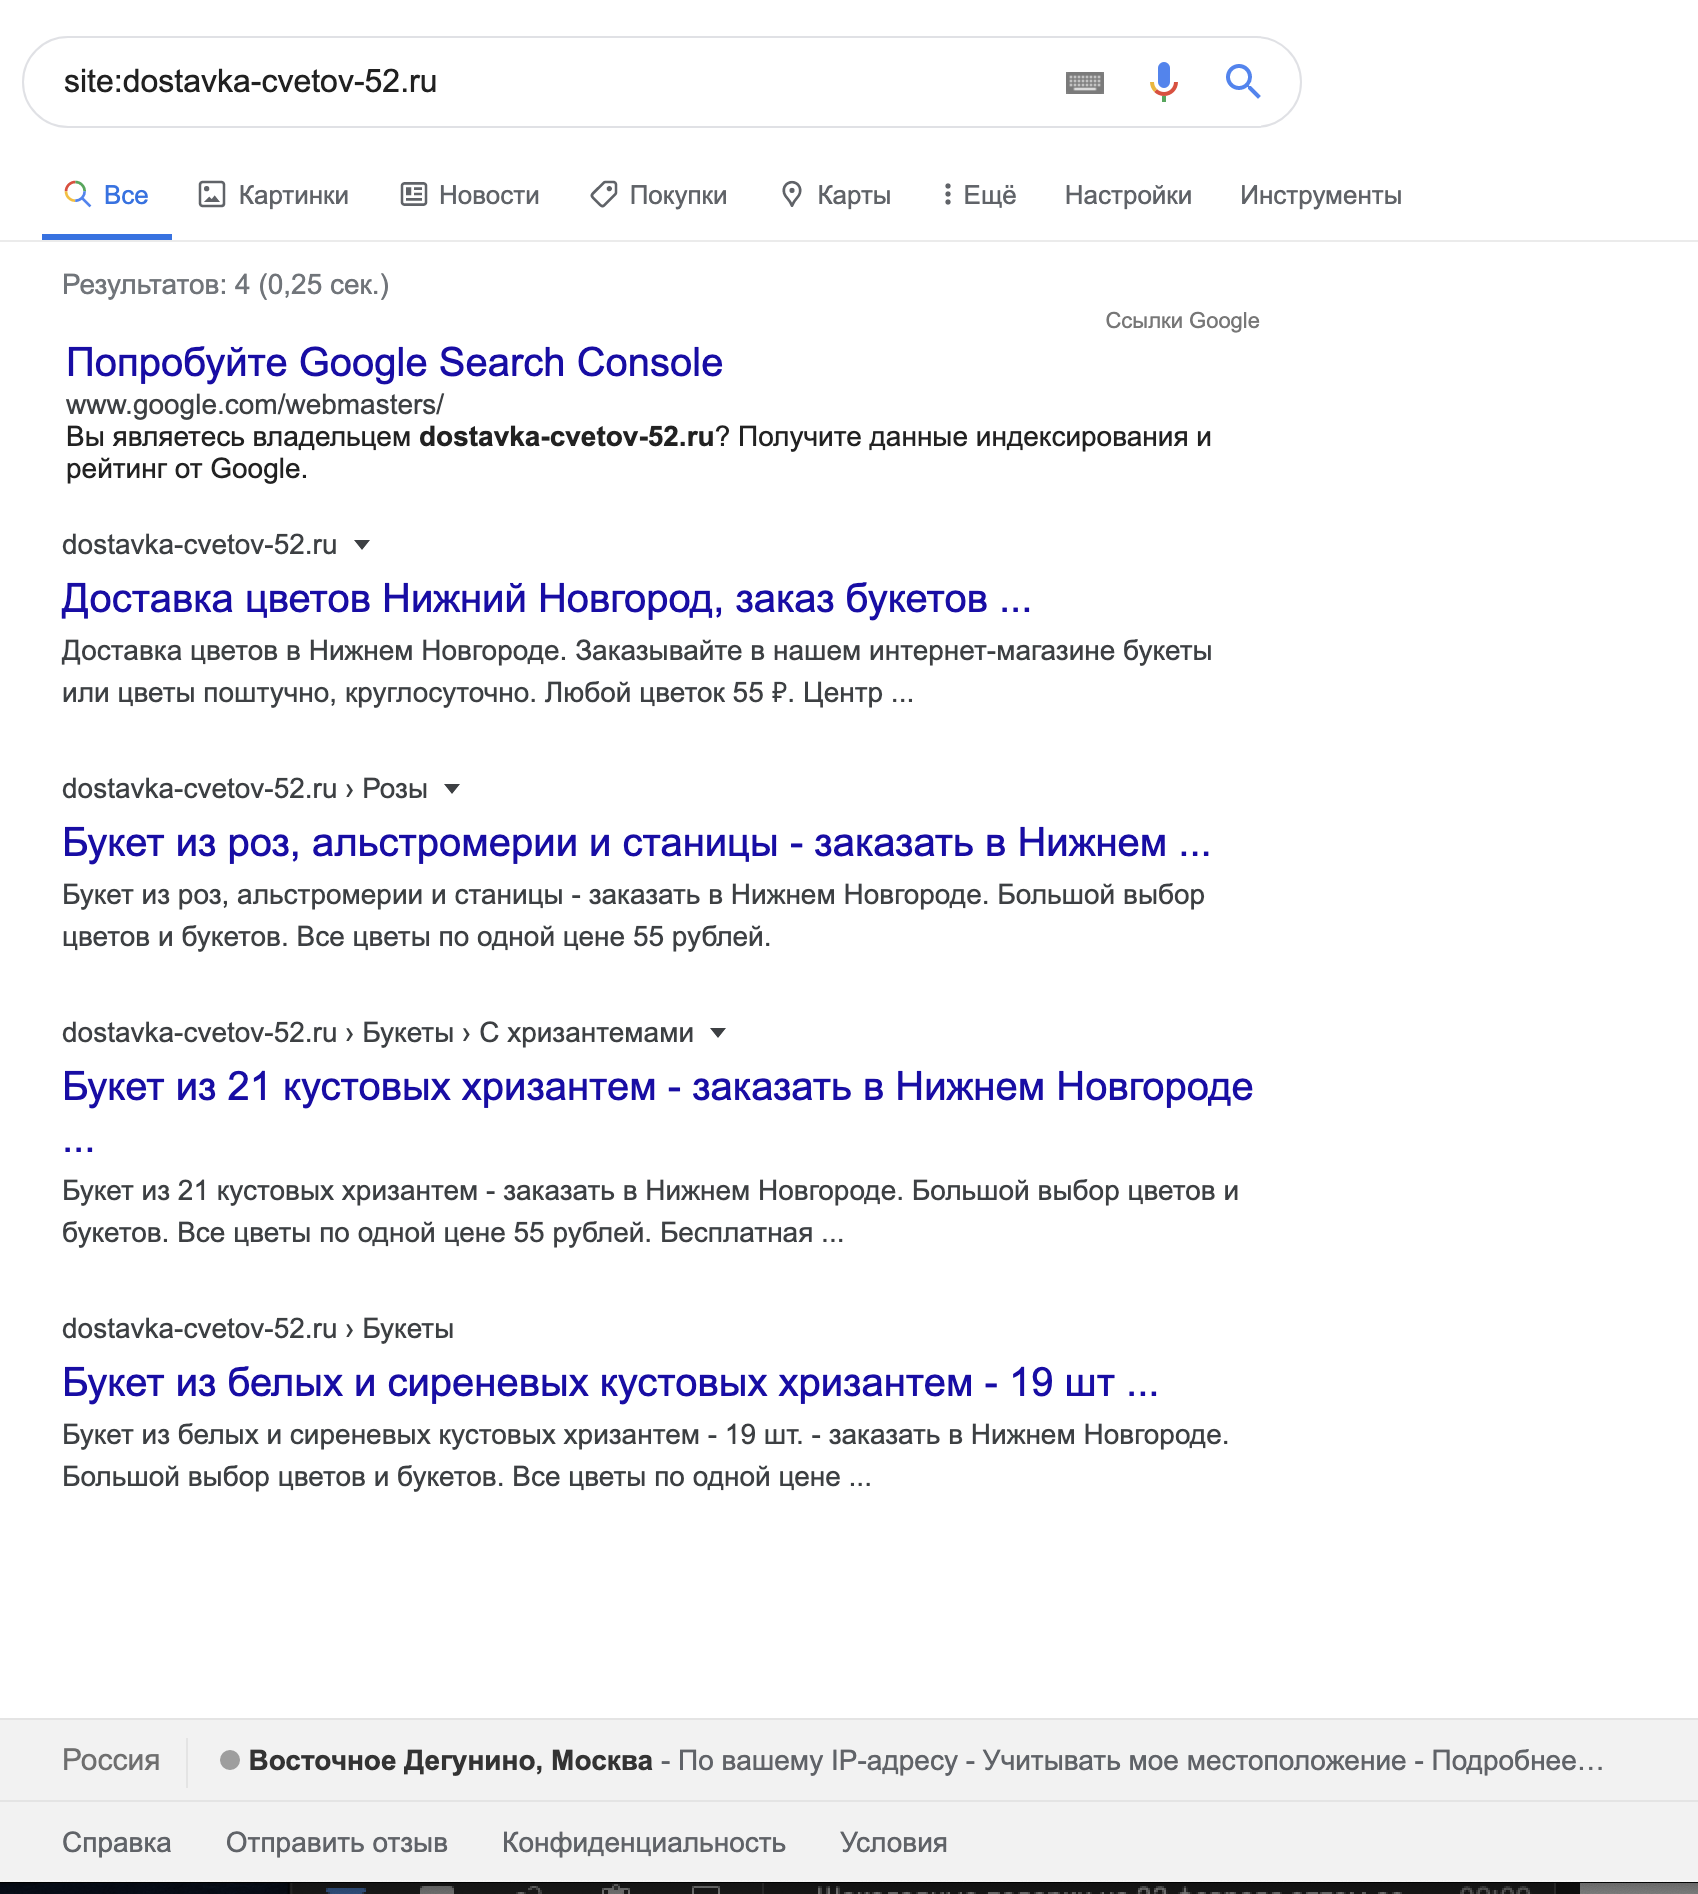
Task: Open Попробуйте Google Search Console link
Action: pos(394,362)
